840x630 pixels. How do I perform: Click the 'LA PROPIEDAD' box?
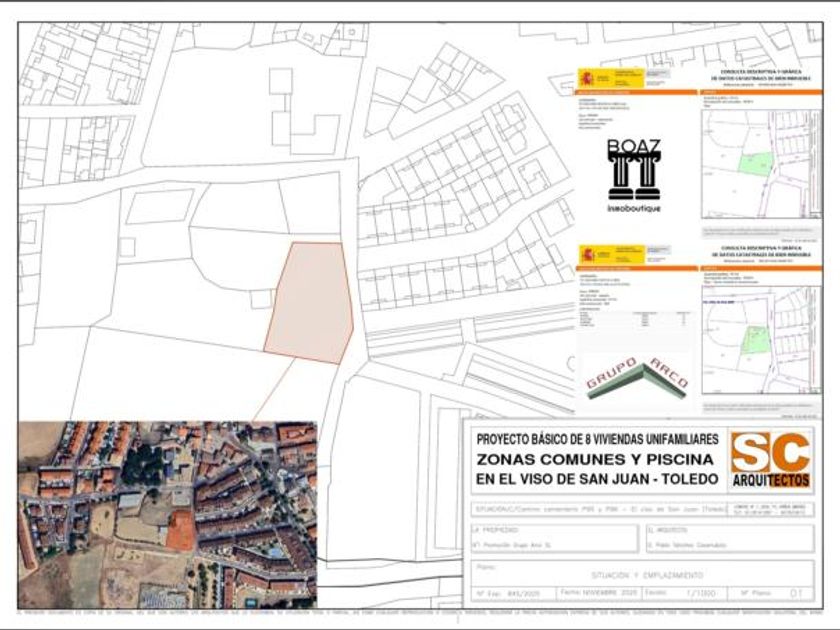[554, 537]
